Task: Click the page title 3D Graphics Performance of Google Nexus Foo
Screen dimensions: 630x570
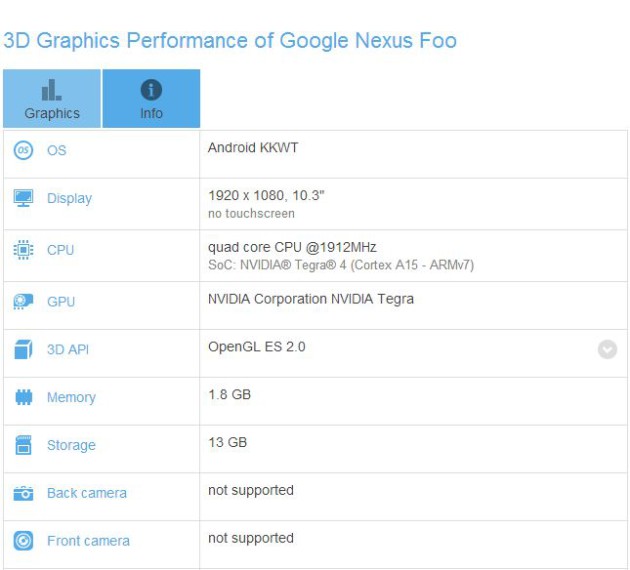Action: pos(230,41)
